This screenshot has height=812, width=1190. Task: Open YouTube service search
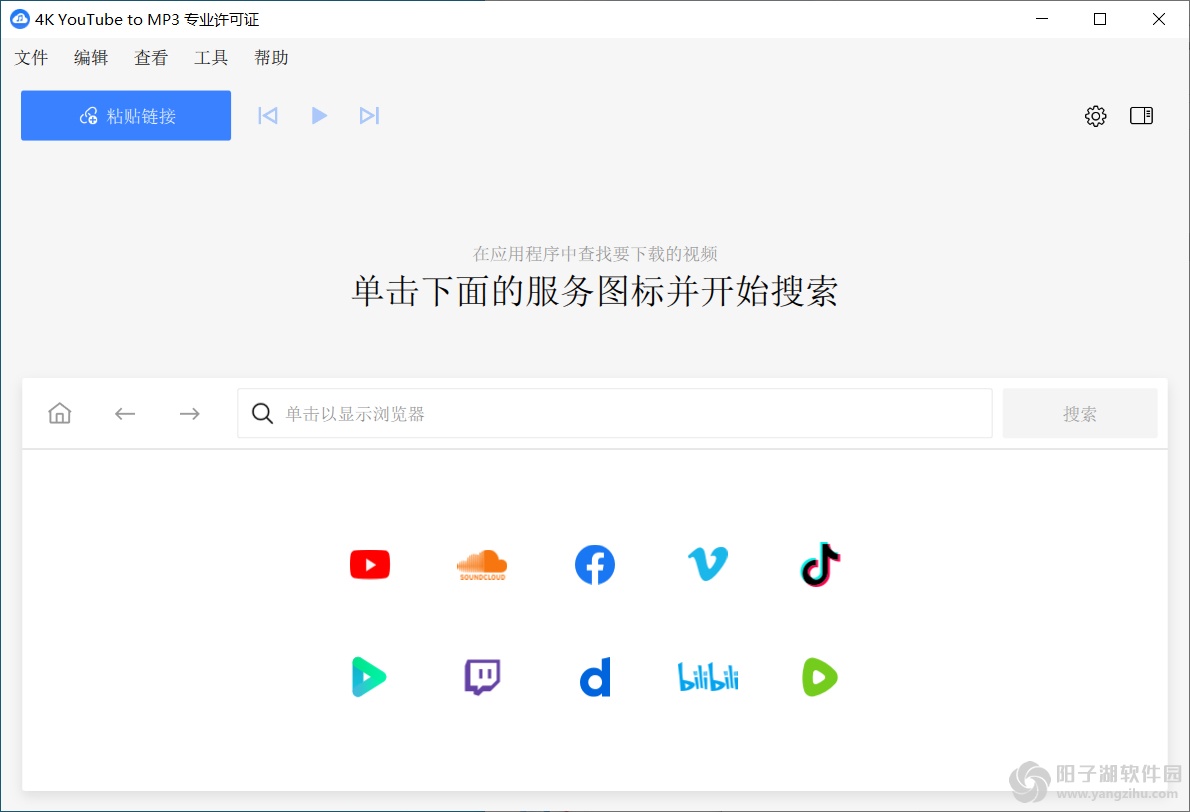(370, 564)
